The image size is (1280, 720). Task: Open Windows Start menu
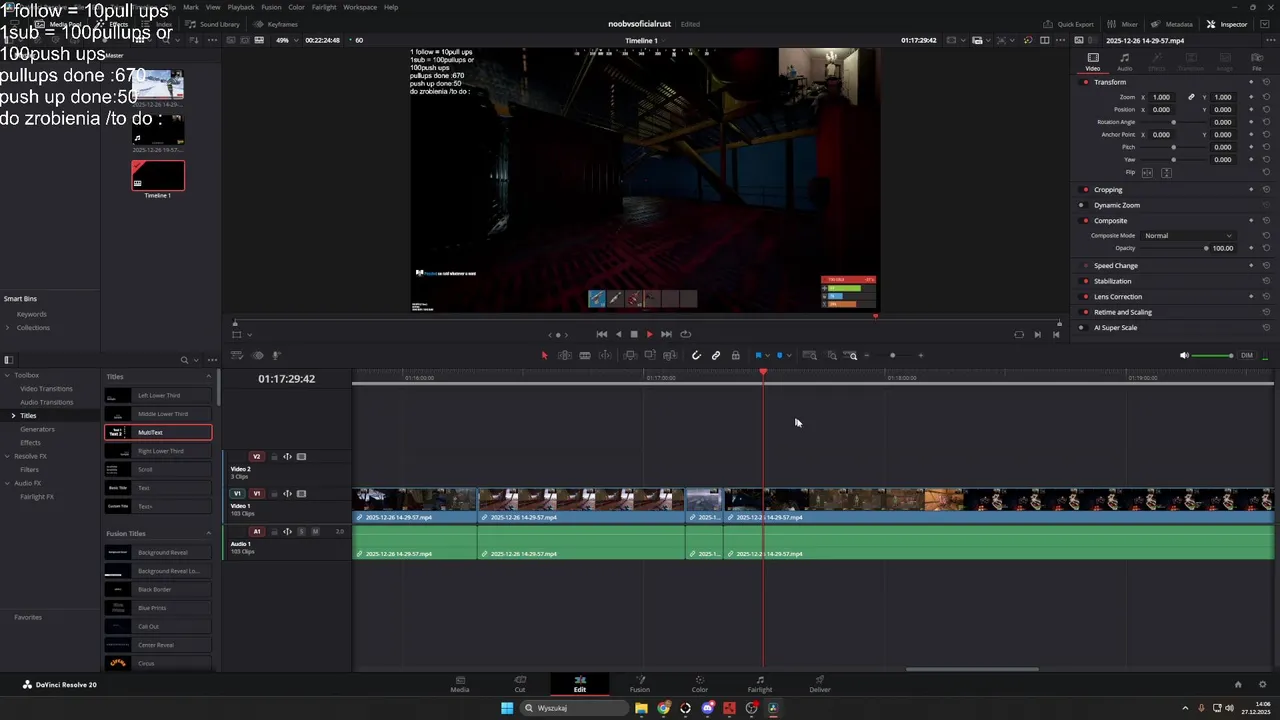[507, 708]
